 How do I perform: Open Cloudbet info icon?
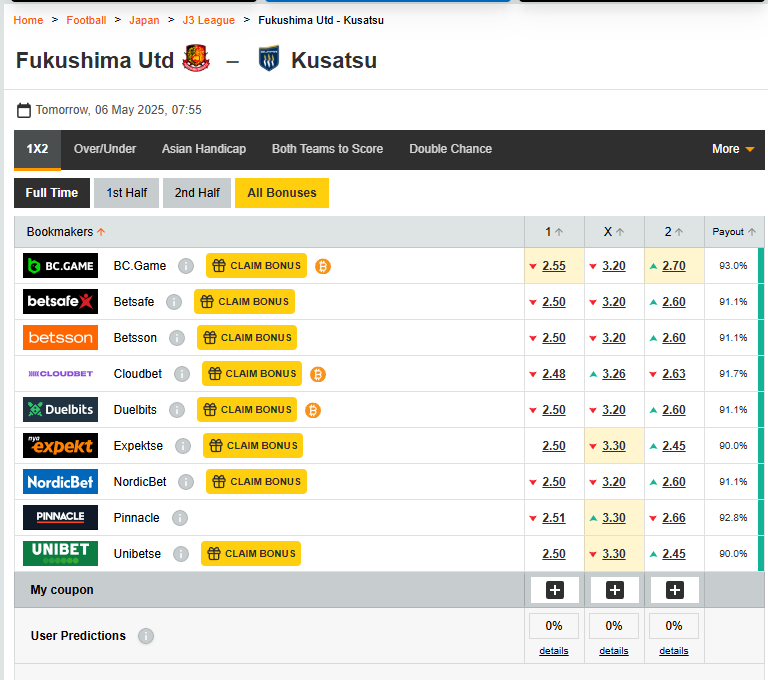coord(182,374)
